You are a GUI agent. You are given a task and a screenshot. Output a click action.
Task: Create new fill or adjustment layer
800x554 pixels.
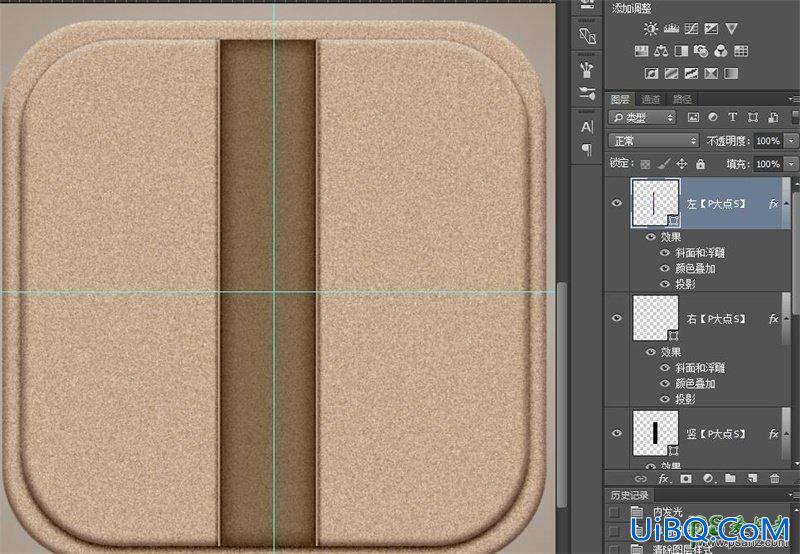pyautogui.click(x=708, y=479)
